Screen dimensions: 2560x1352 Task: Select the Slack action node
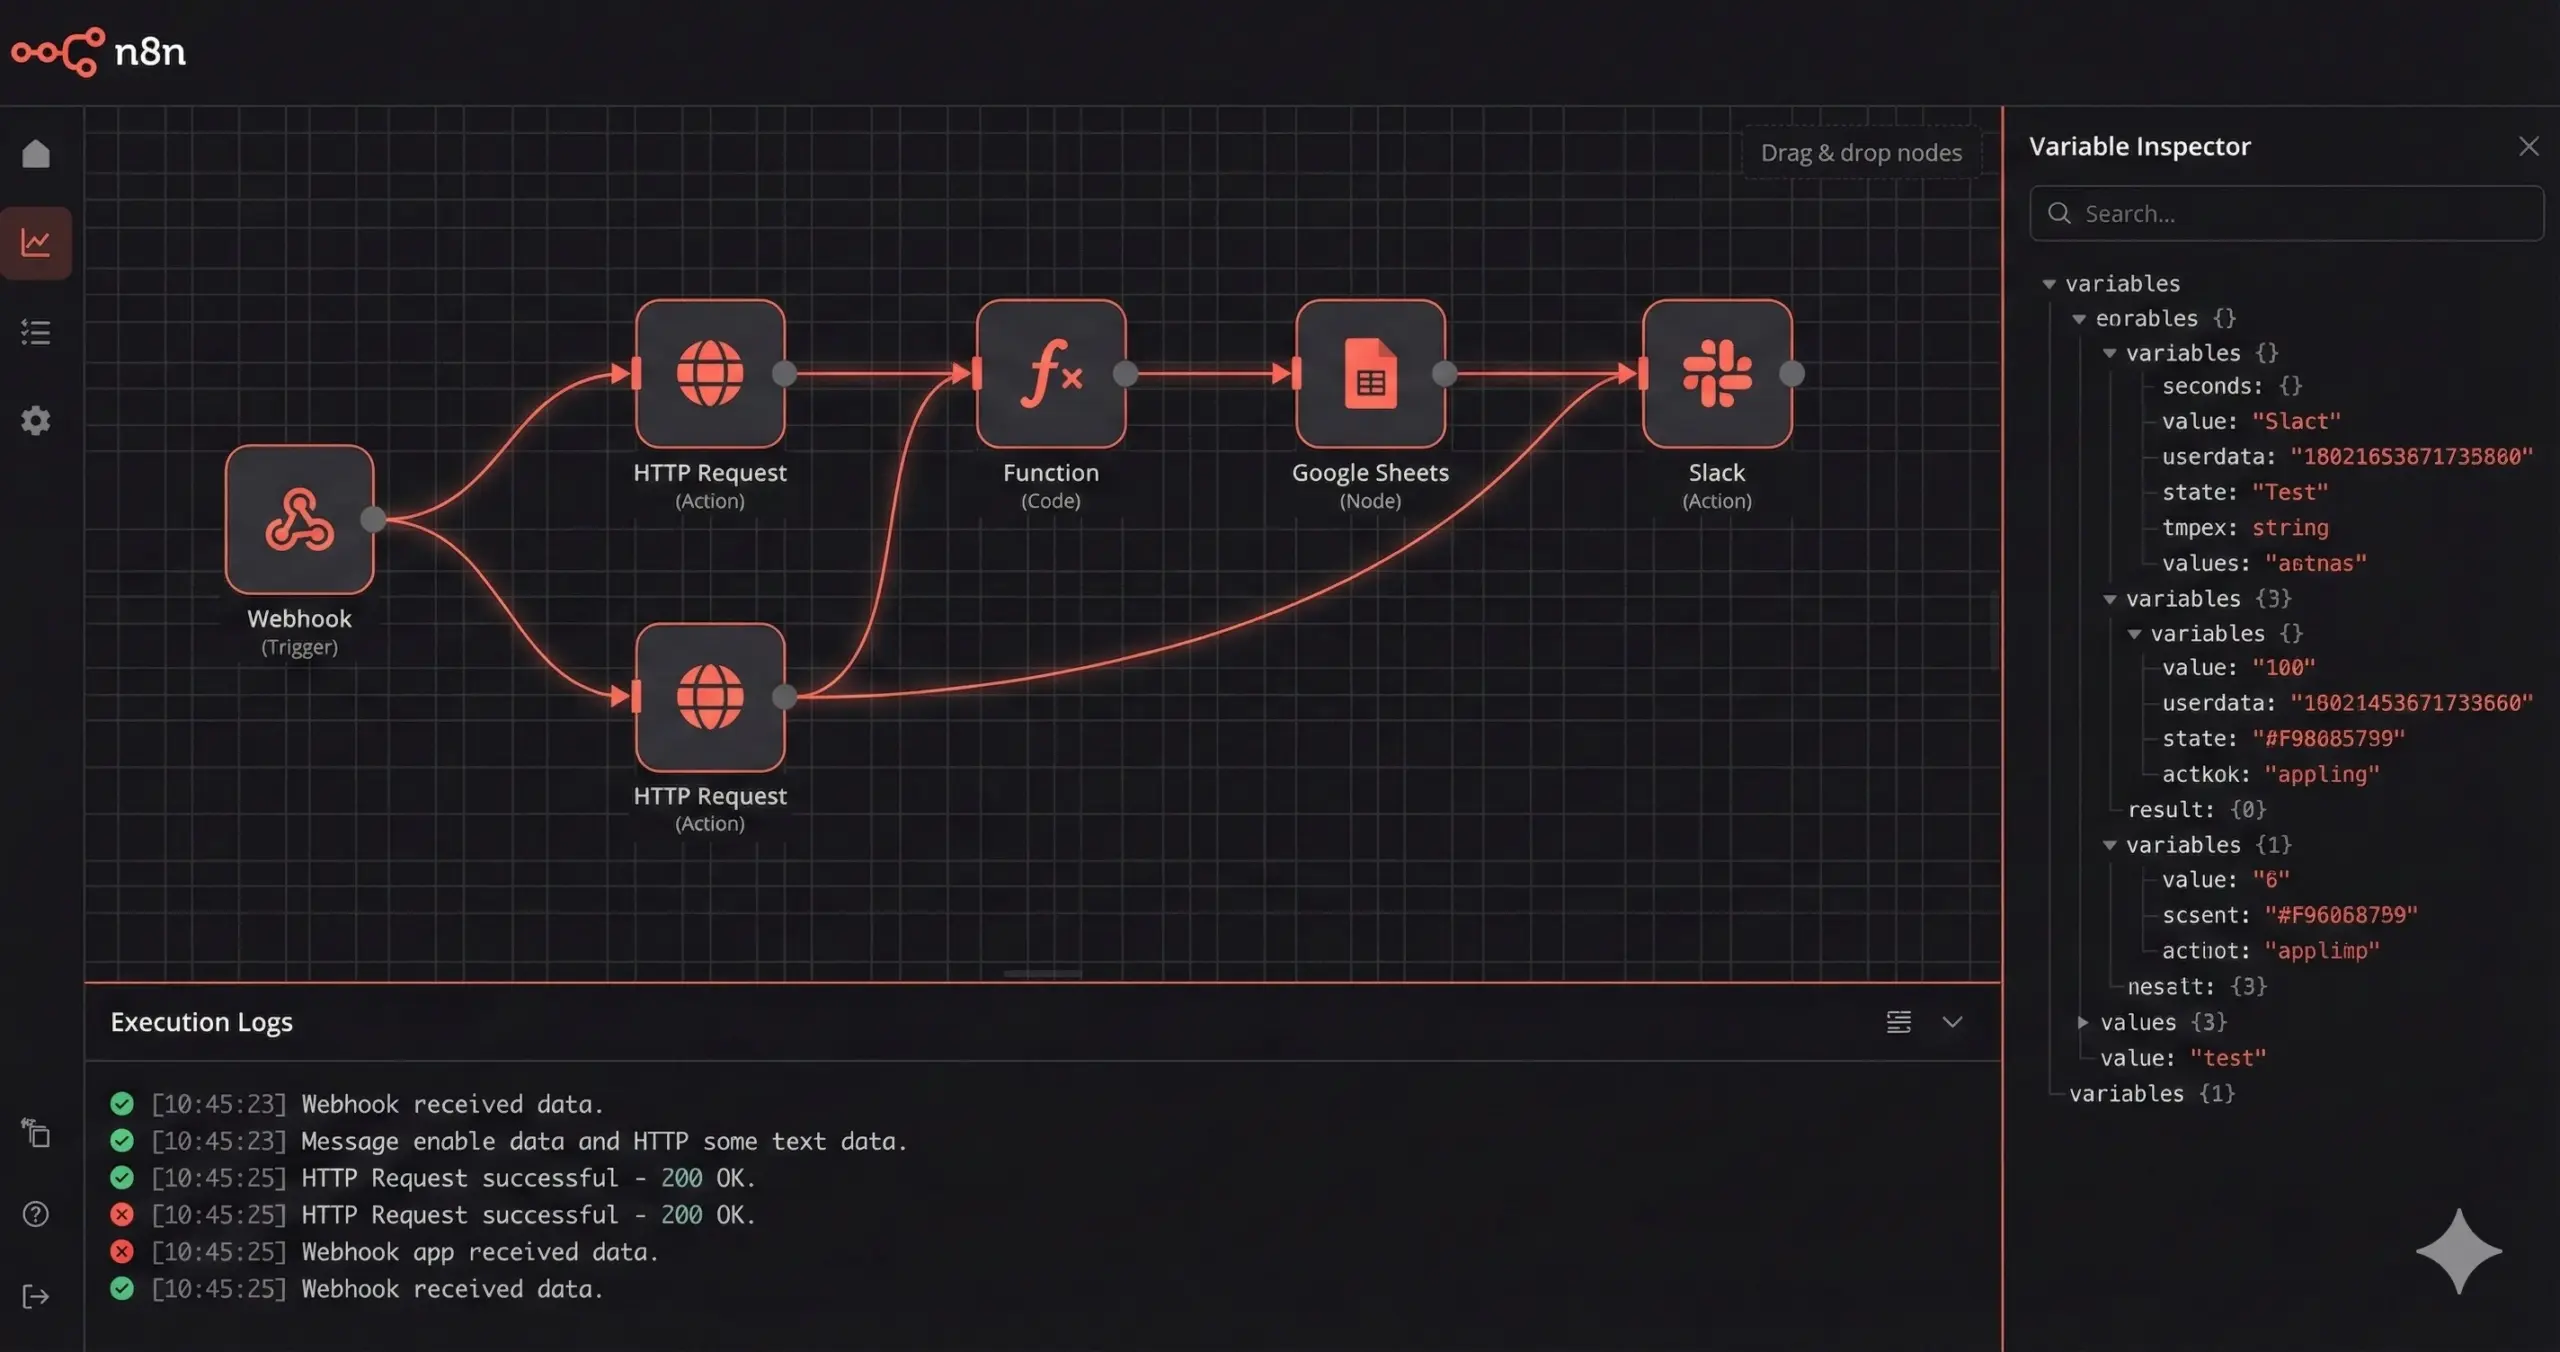1716,374
